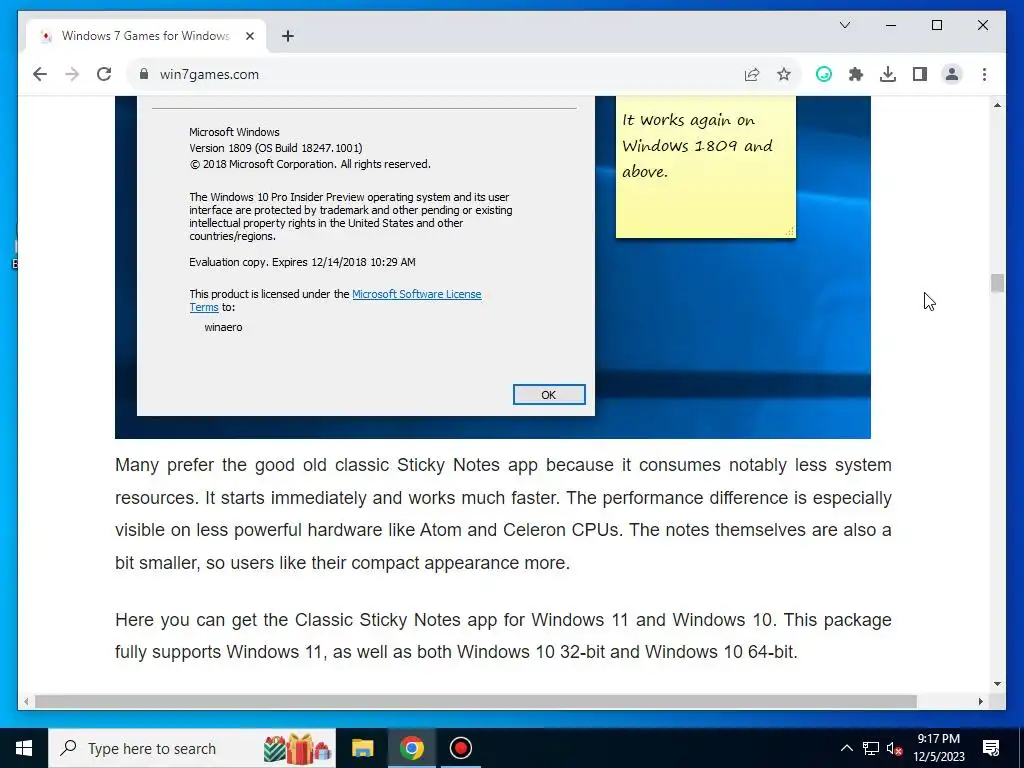
Task: Click the forward navigation arrow
Action: coord(72,74)
